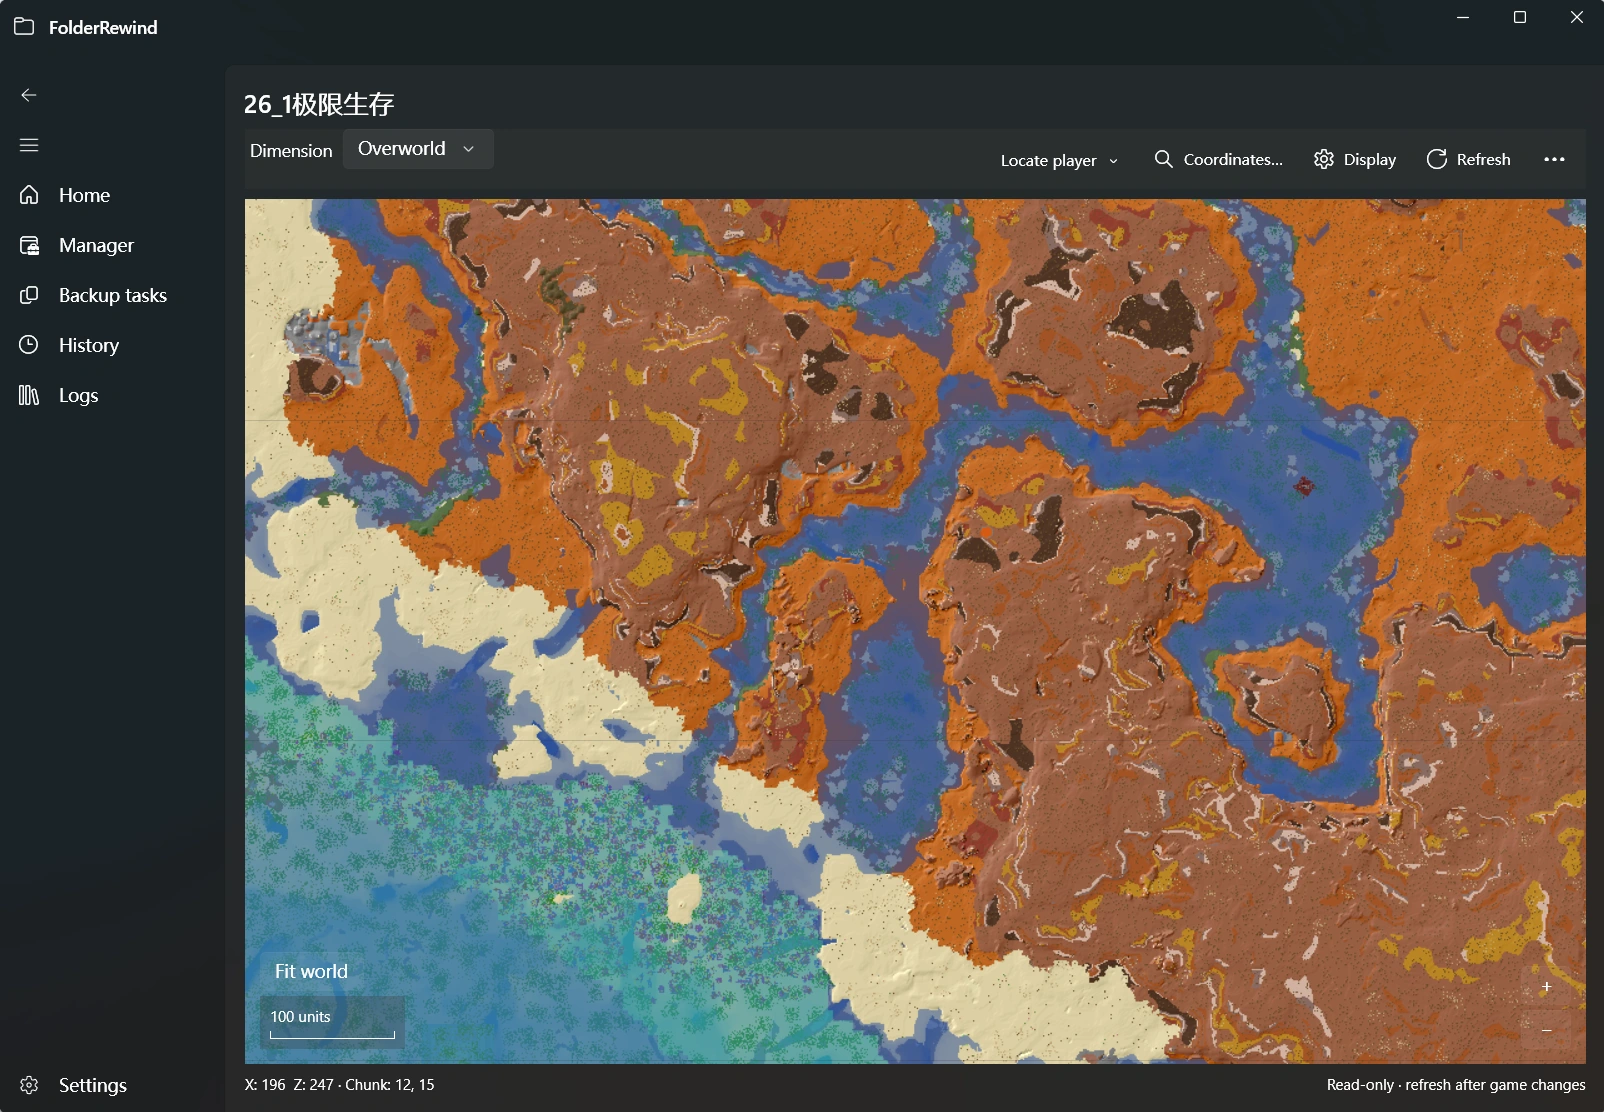The image size is (1604, 1112).
Task: Open Backup tasks page
Action: click(x=112, y=295)
